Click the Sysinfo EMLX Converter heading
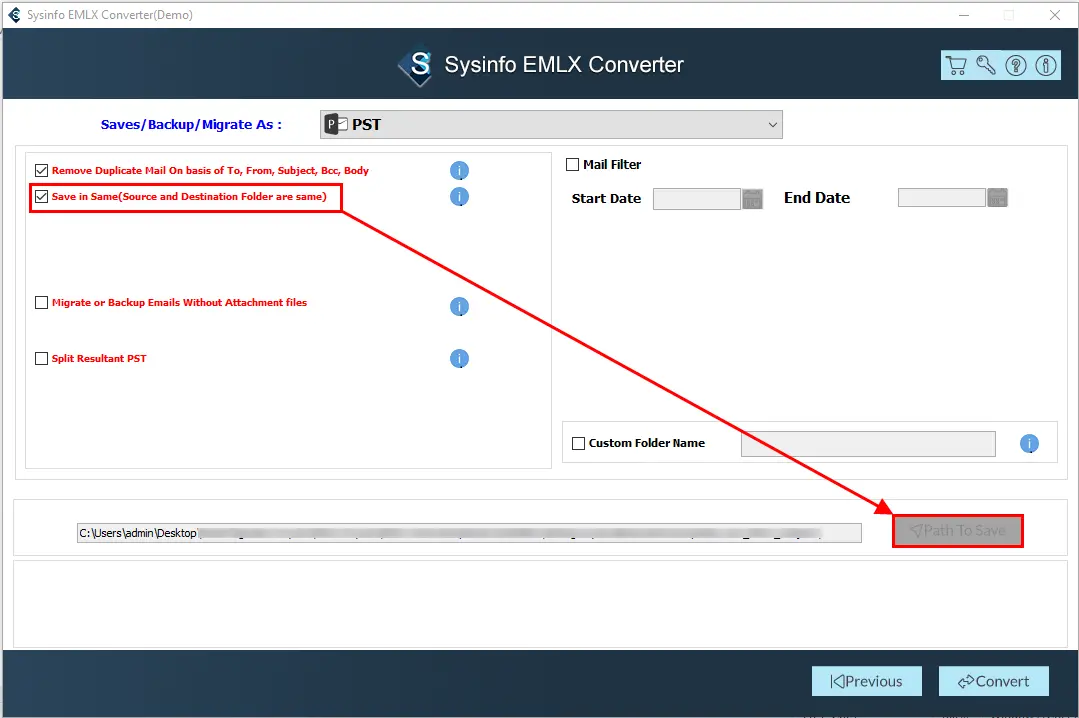 [x=564, y=65]
